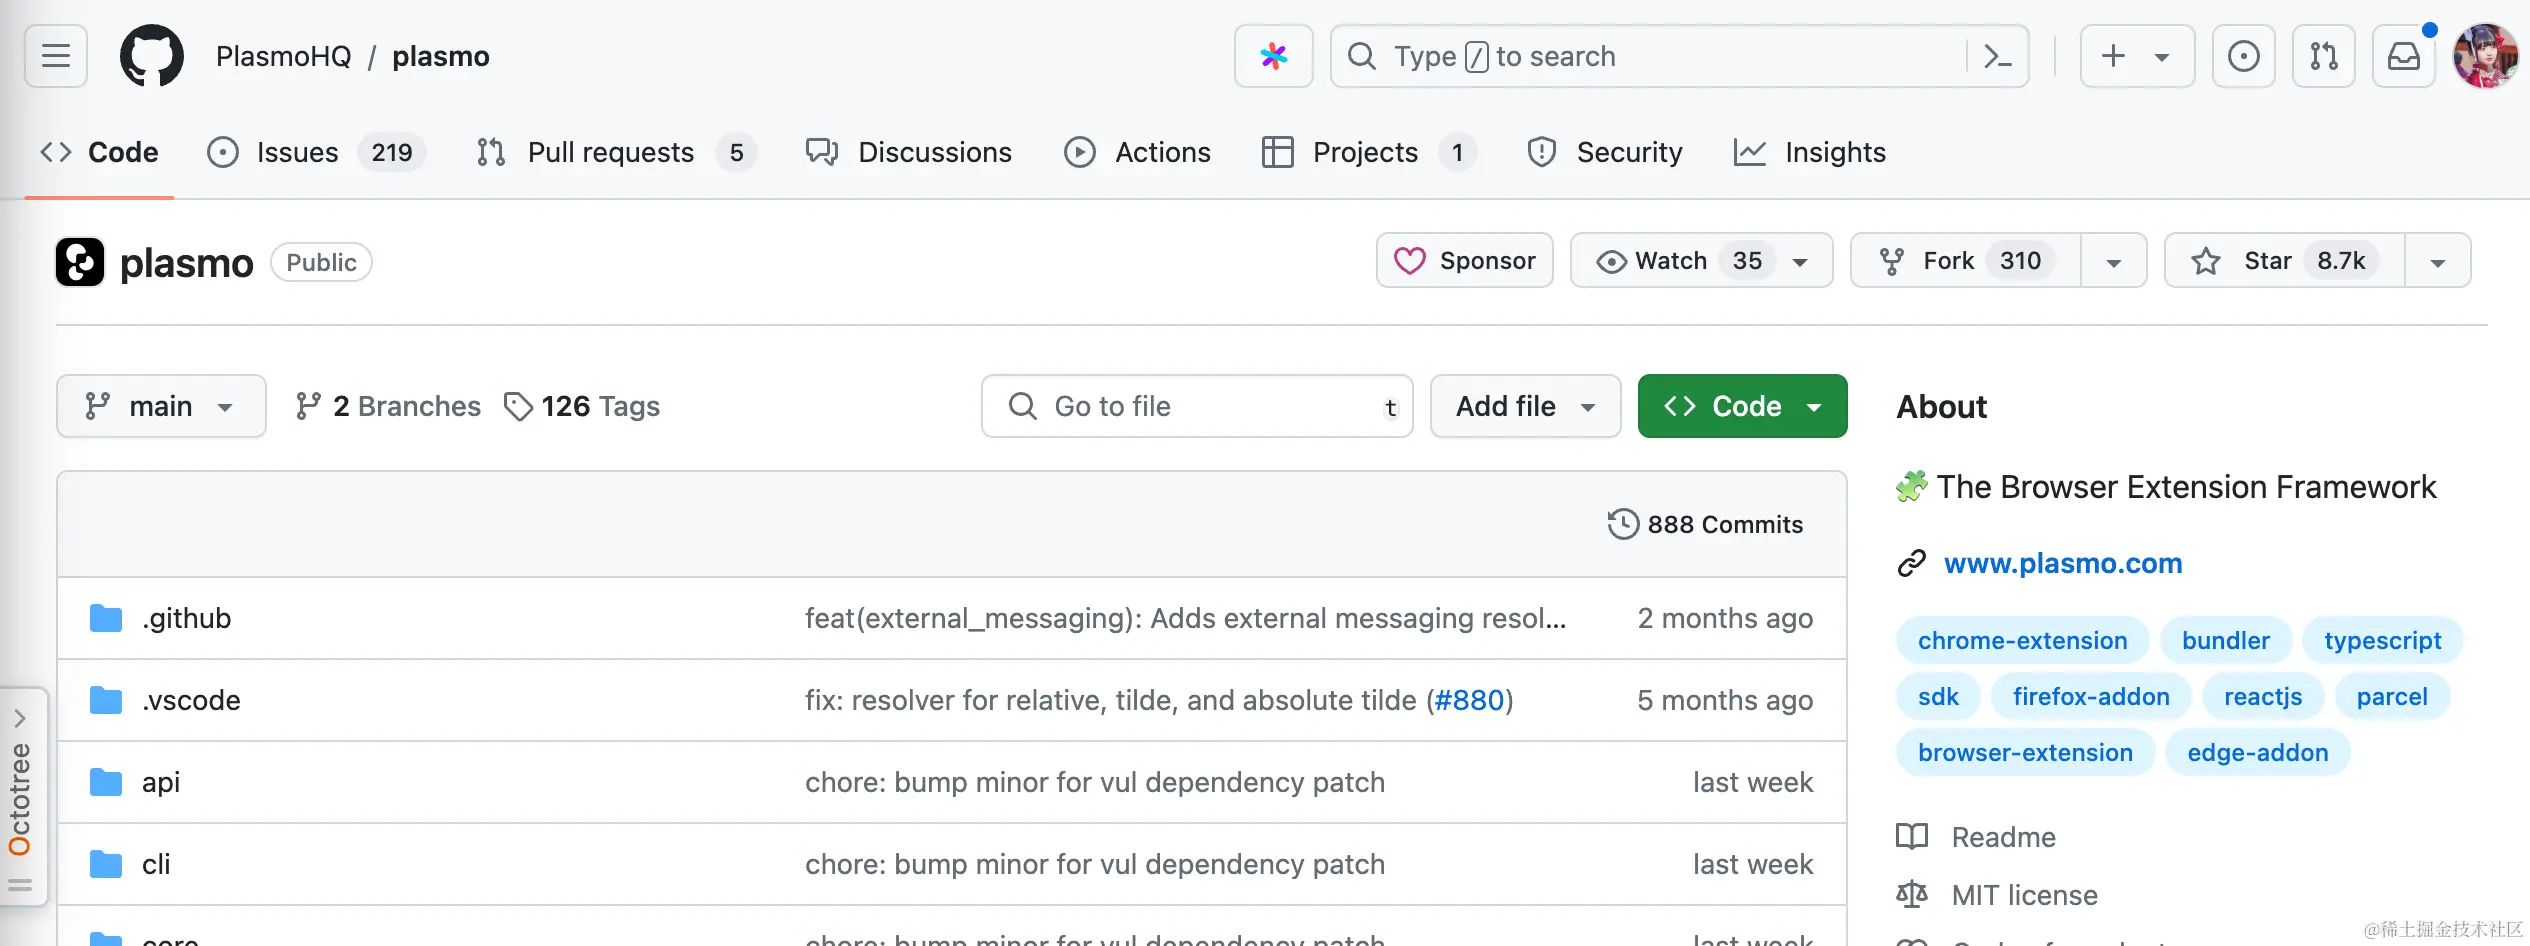Click the .vscode folder icon

coord(106,700)
